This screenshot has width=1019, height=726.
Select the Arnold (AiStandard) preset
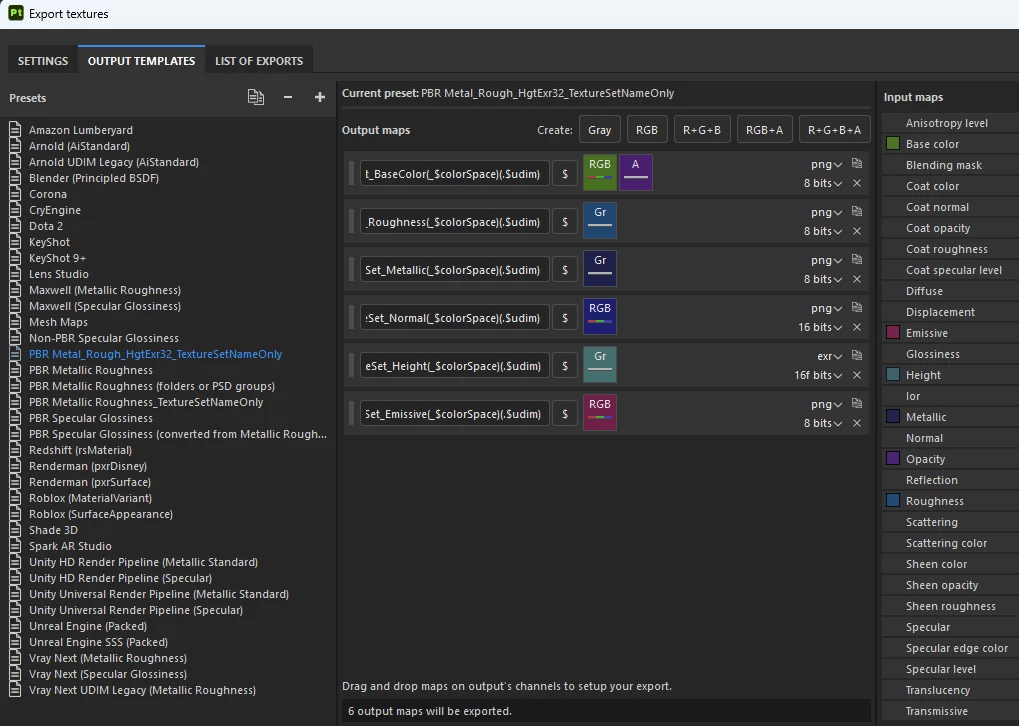point(79,146)
